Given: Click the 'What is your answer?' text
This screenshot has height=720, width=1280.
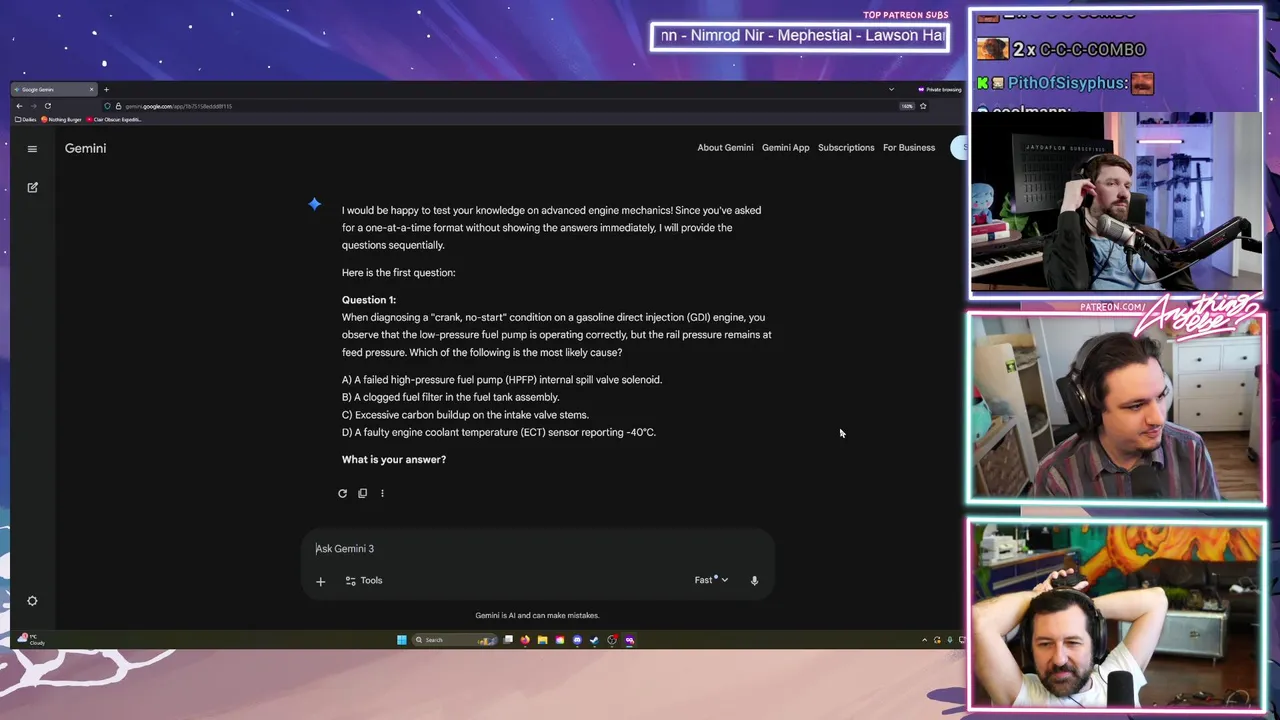Looking at the screenshot, I should (x=394, y=460).
